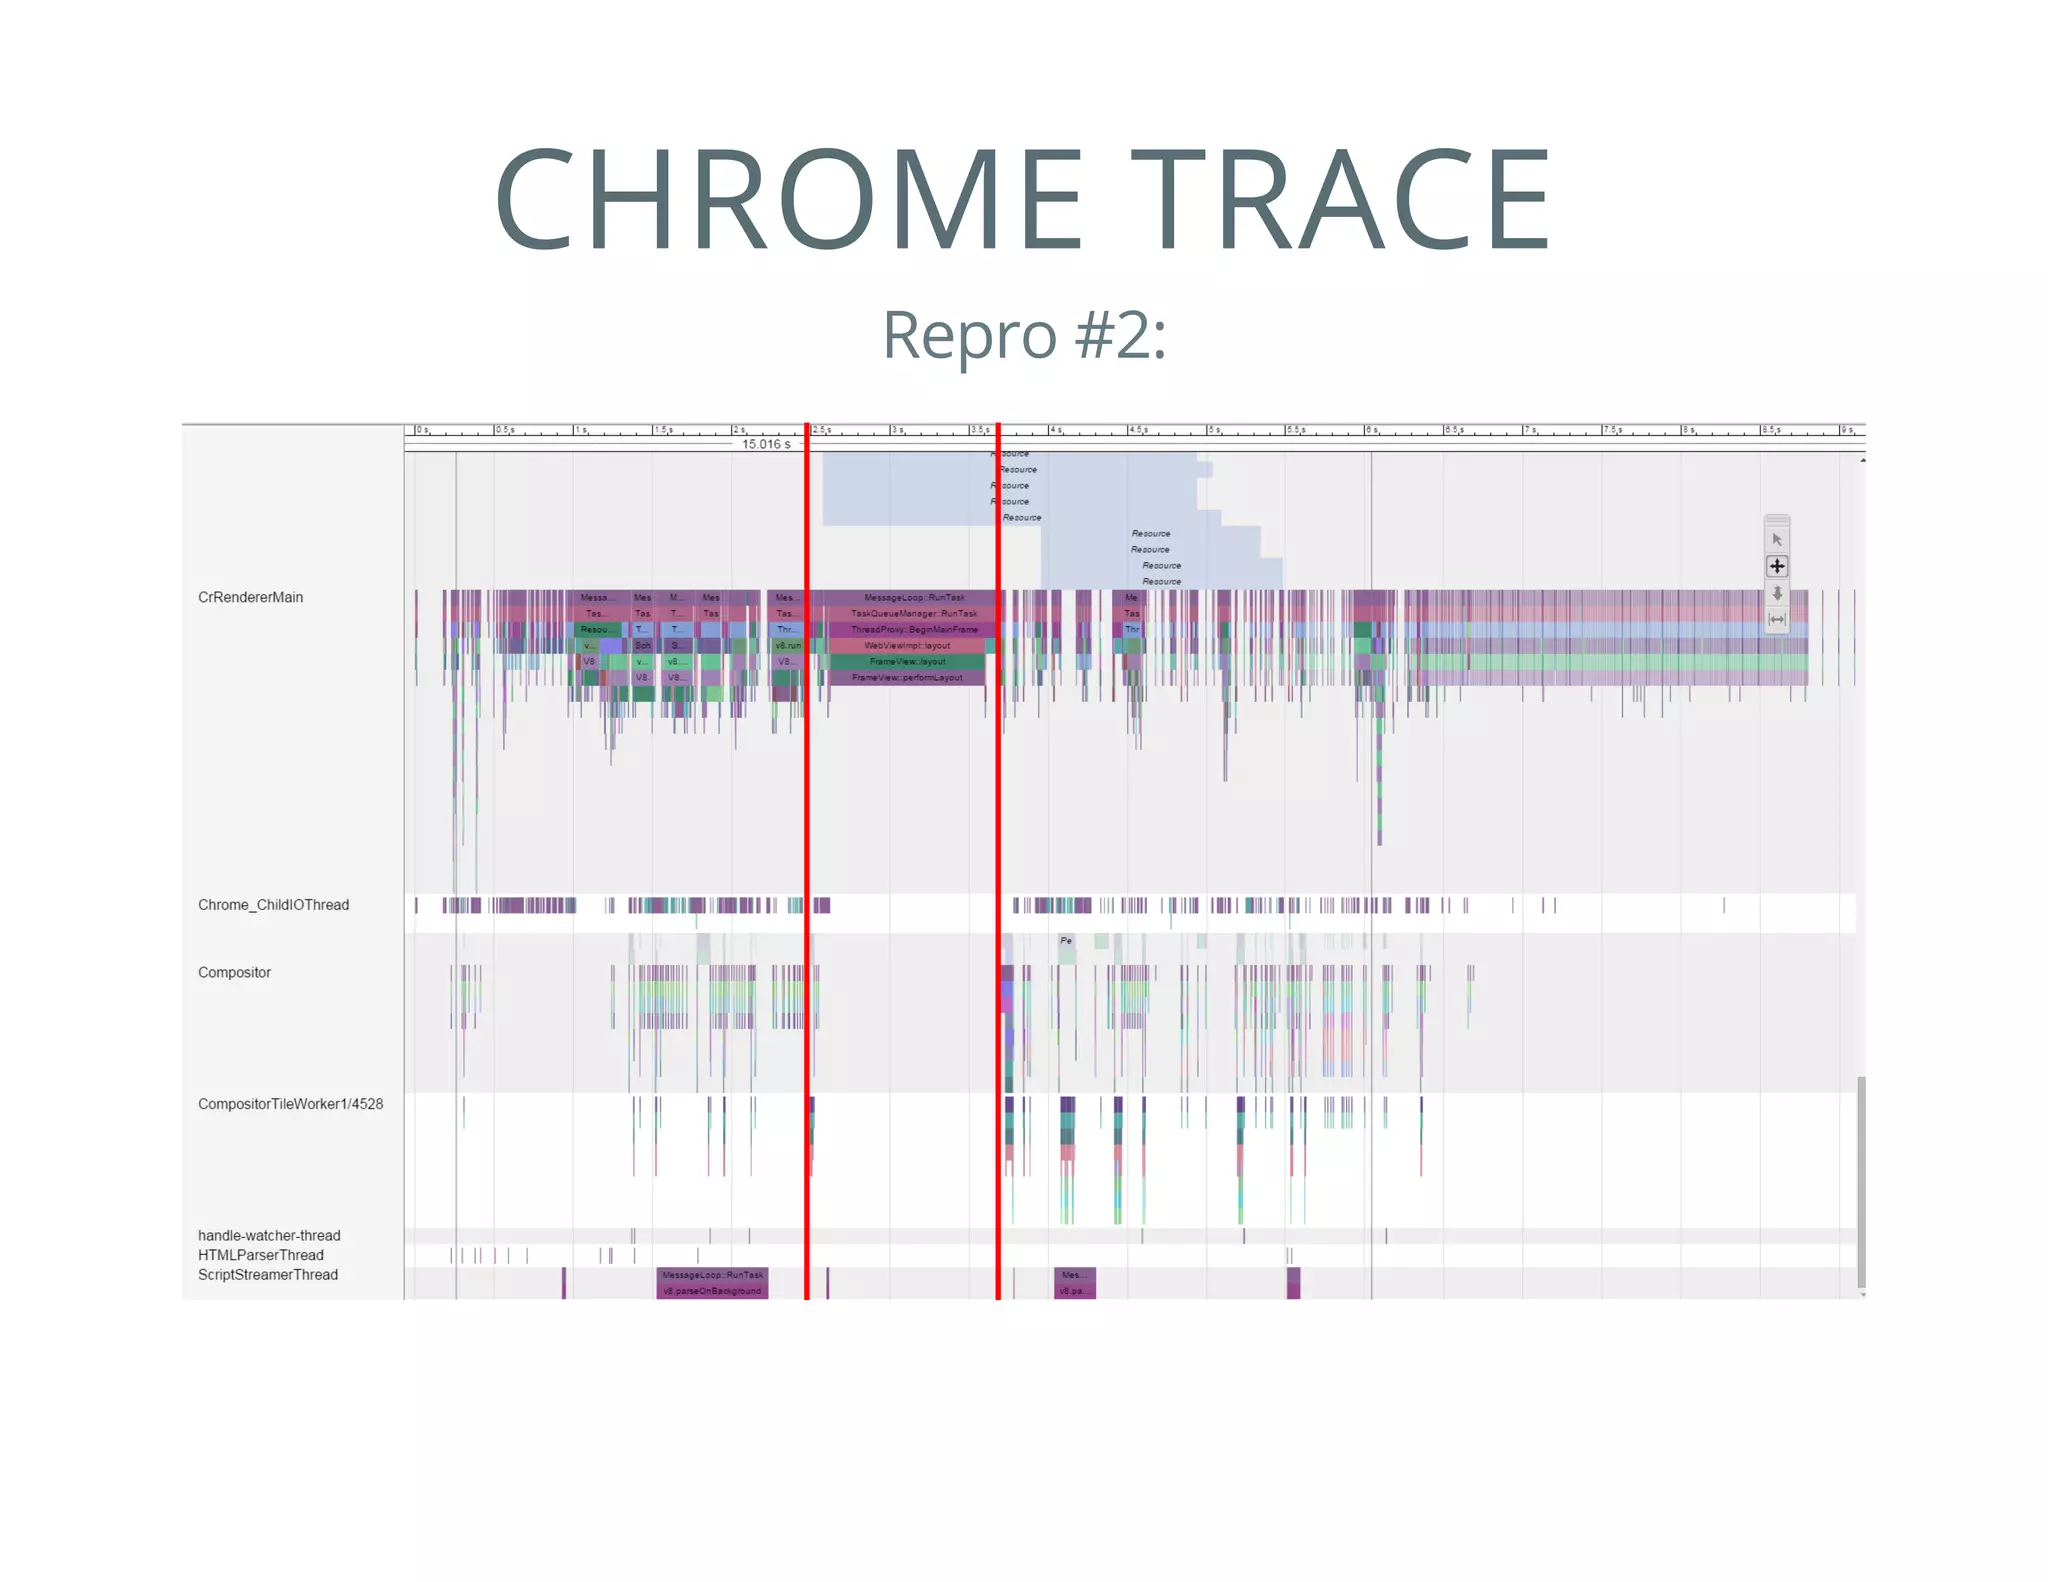2048x1582 pixels.
Task: Select the Chrome_ChildIOThread row label
Action: coord(273,905)
